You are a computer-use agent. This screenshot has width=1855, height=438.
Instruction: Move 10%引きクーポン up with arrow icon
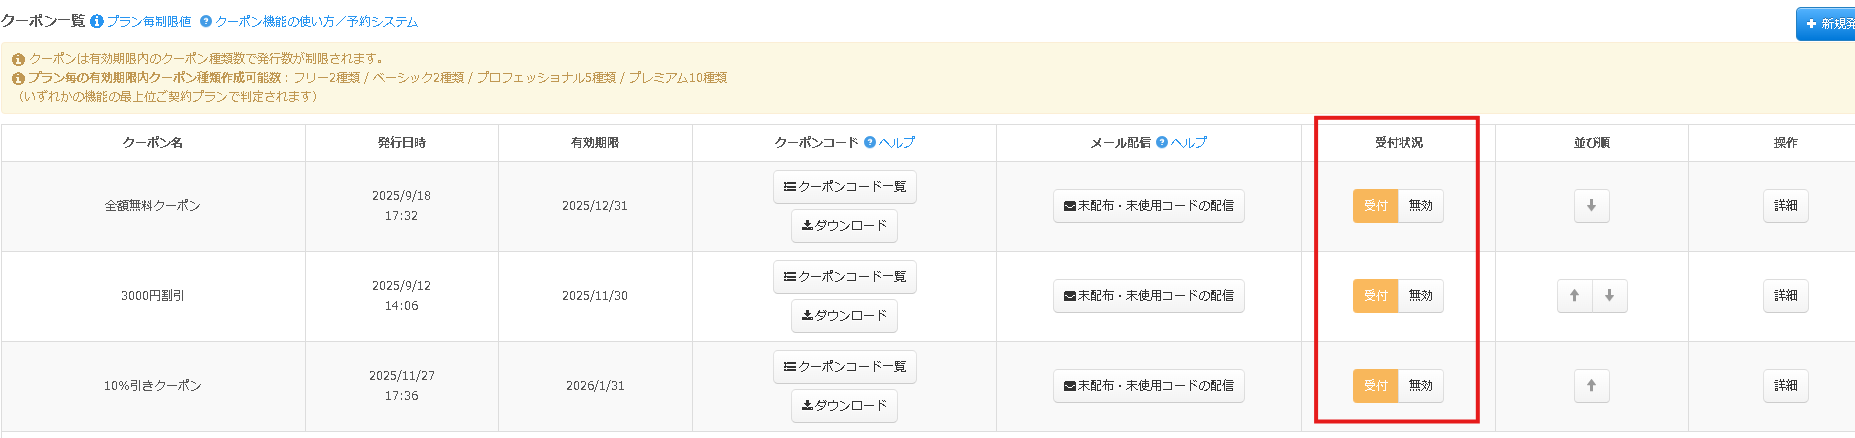(1591, 386)
